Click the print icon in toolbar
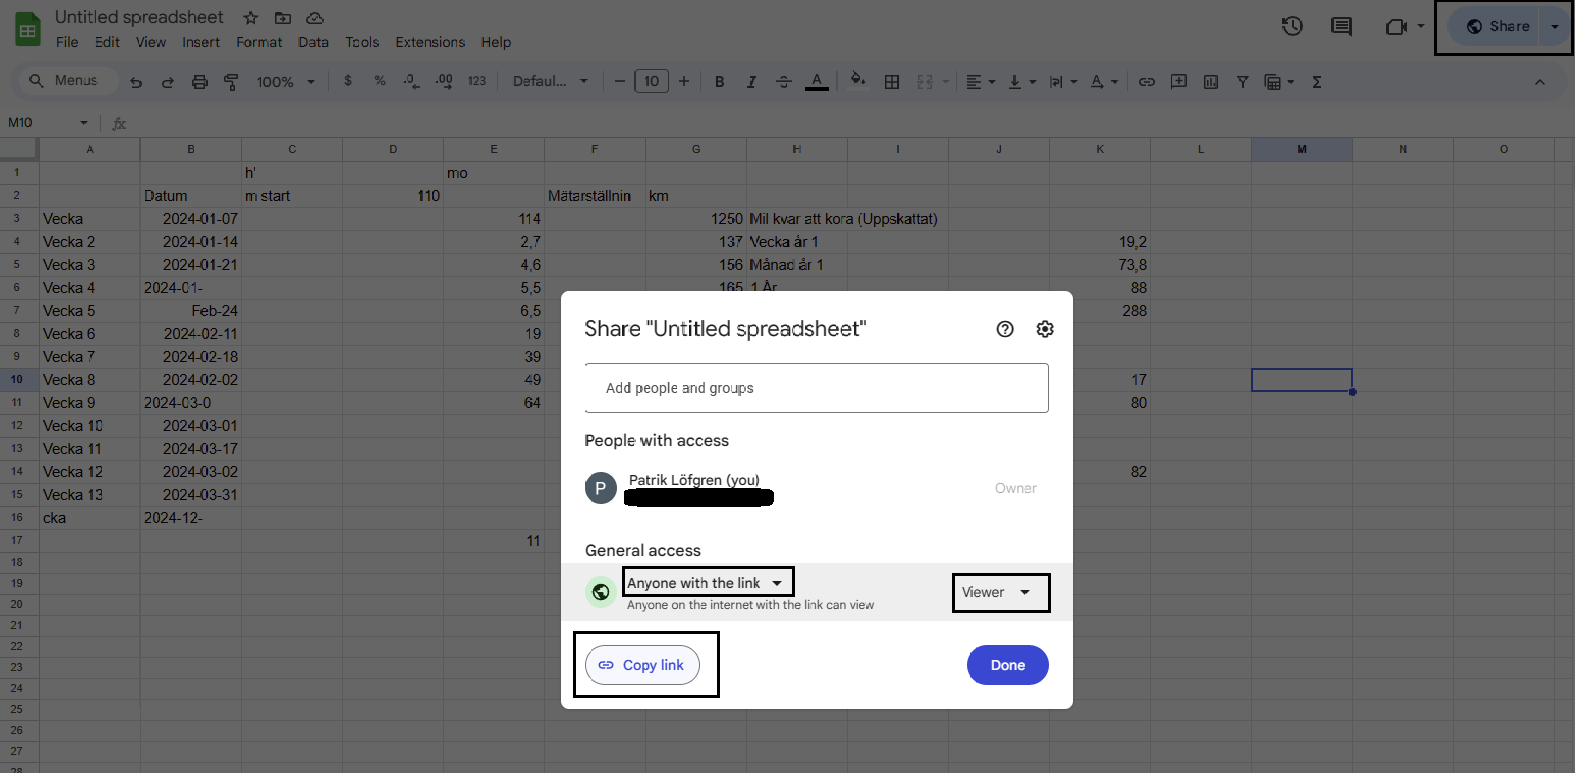The width and height of the screenshot is (1575, 773). (x=200, y=82)
